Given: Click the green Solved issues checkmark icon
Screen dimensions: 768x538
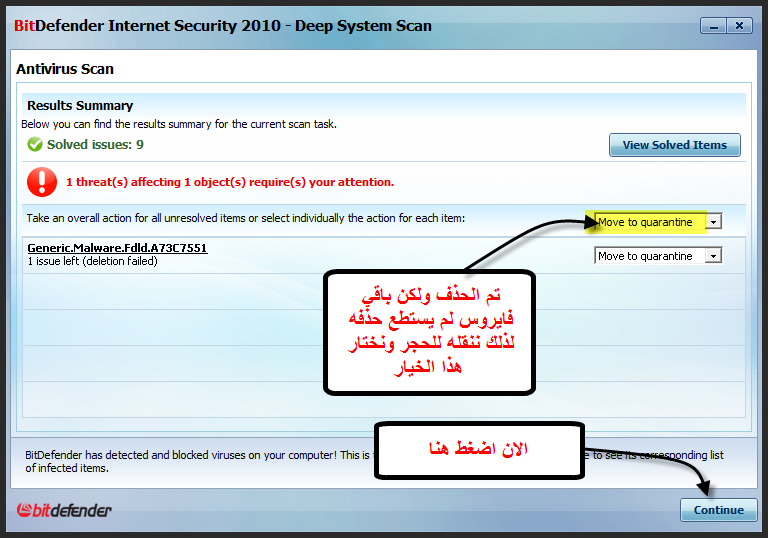Looking at the screenshot, I should click(x=35, y=145).
